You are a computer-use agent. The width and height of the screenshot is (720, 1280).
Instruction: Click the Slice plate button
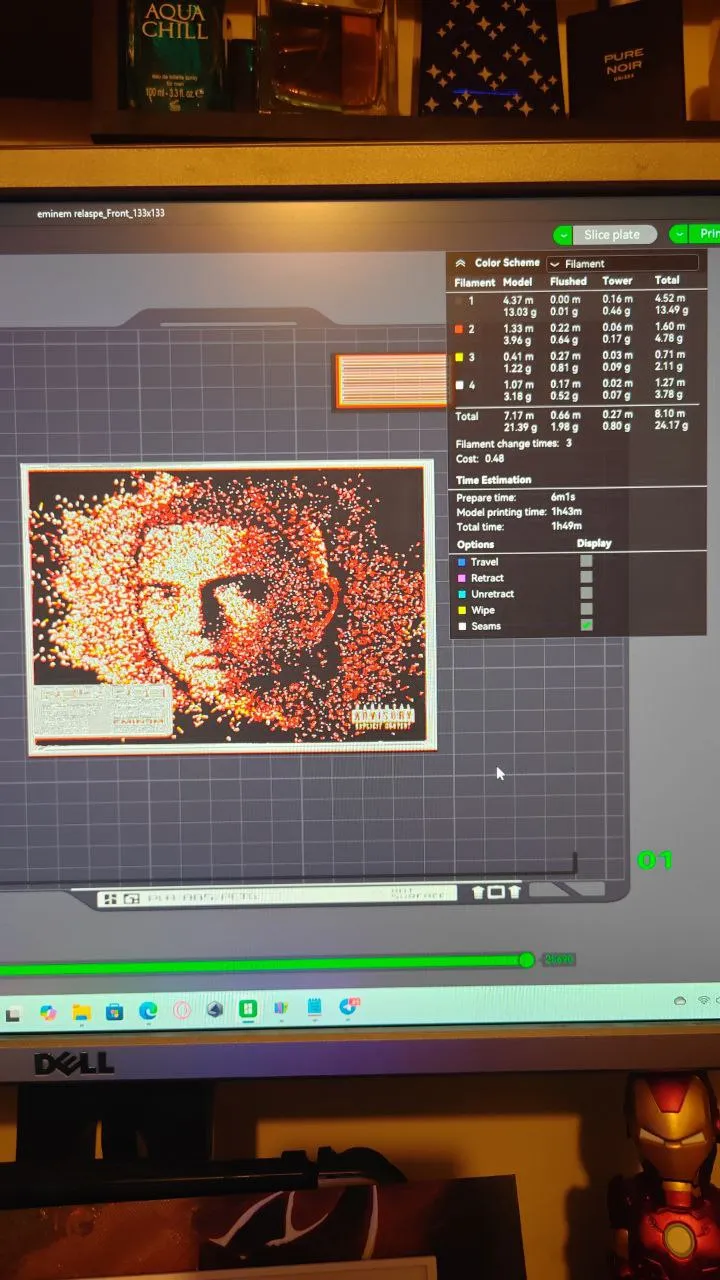pos(613,235)
